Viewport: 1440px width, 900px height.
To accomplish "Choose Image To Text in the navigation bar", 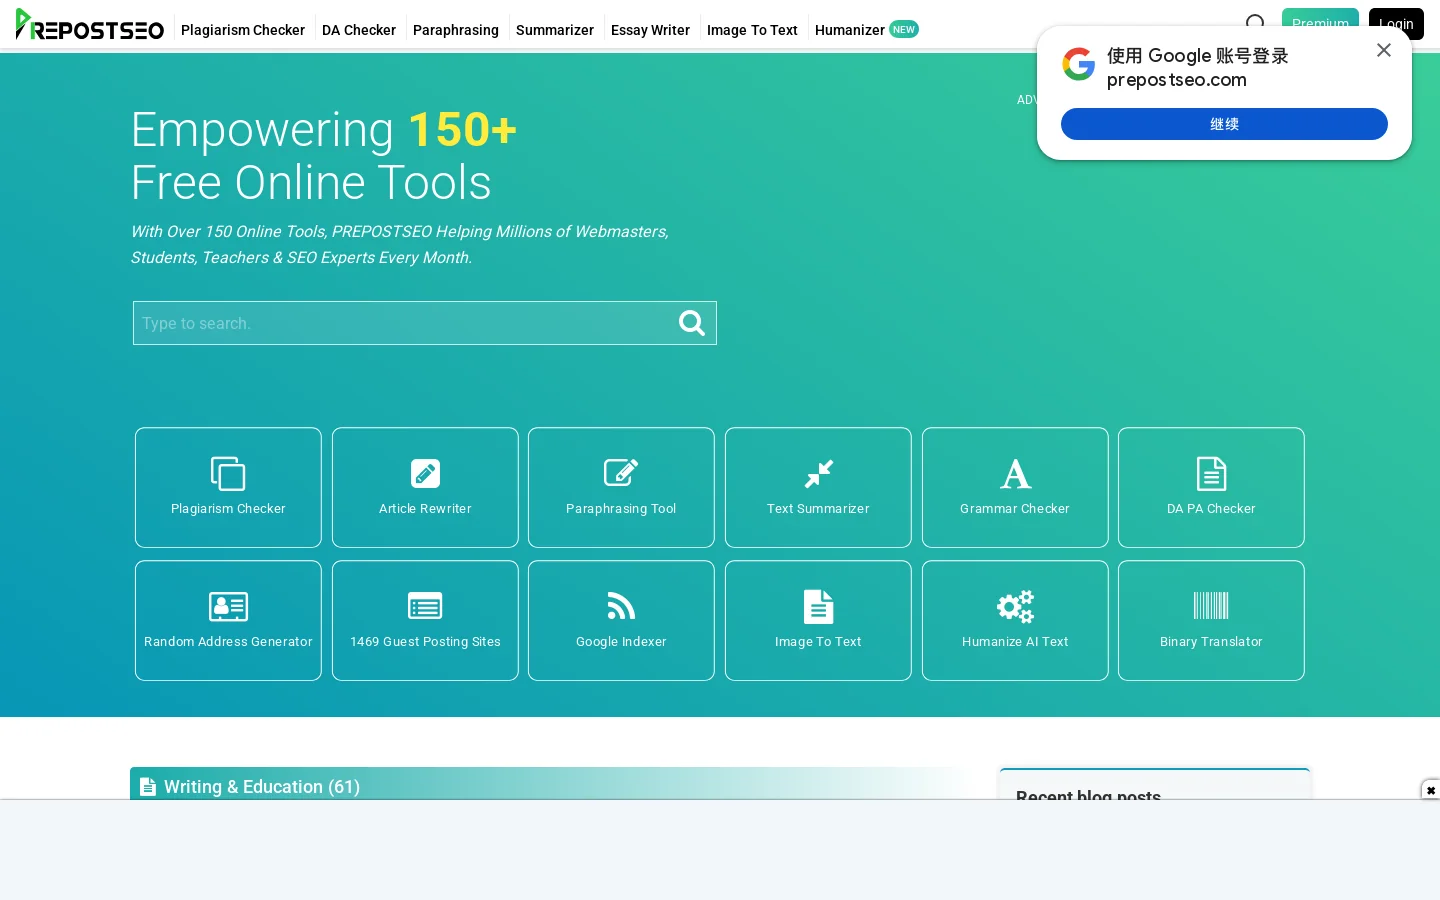I will [752, 30].
